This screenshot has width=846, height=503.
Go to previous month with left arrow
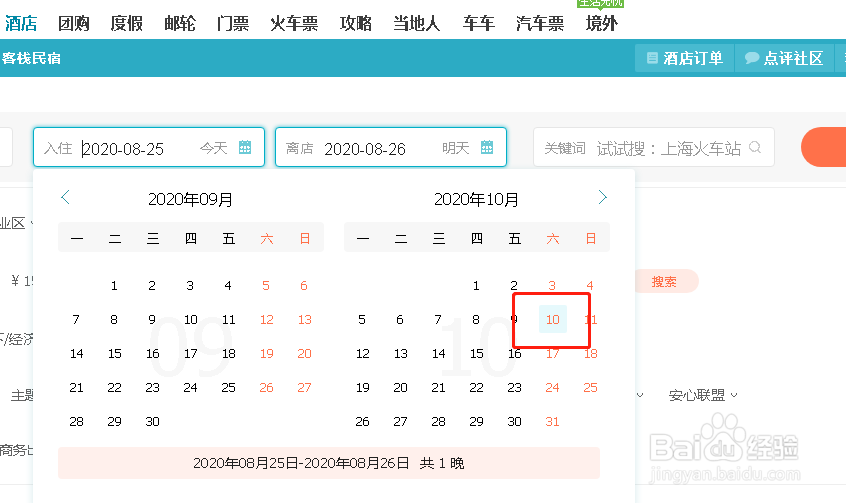65,197
